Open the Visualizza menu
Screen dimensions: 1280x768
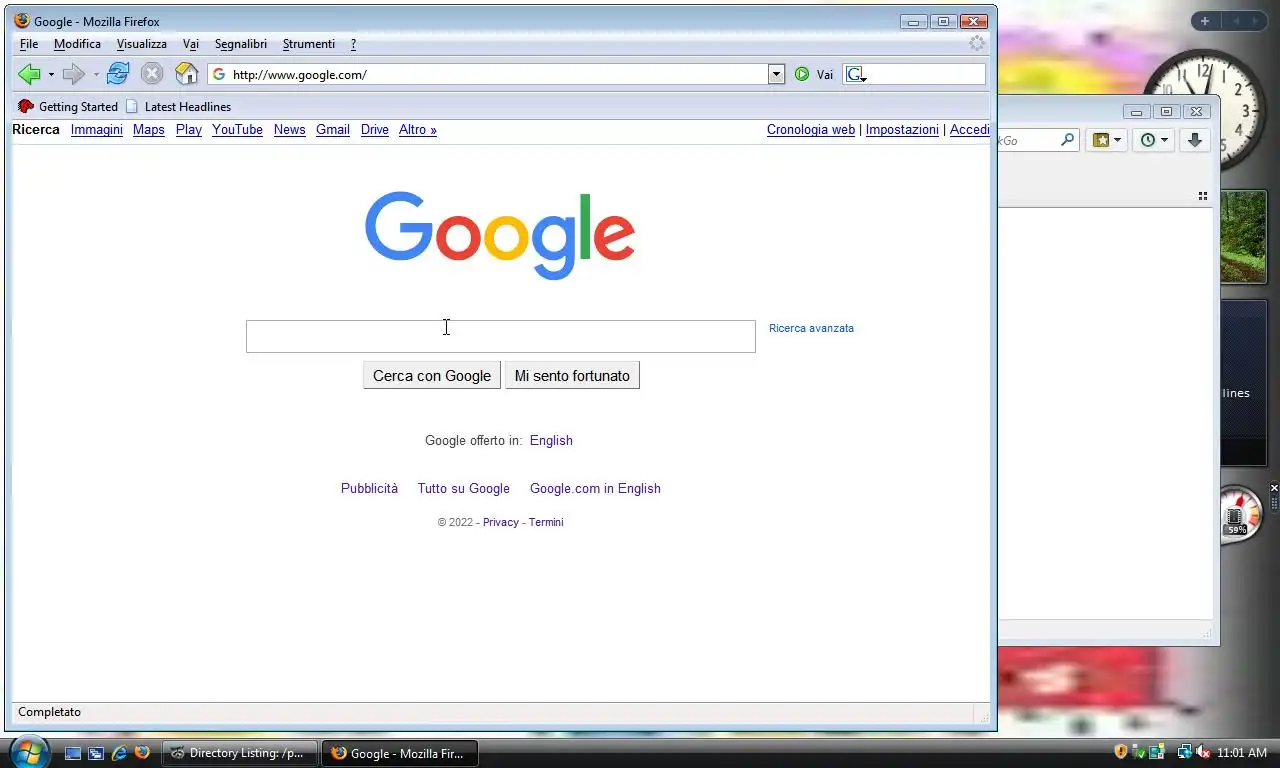point(142,44)
